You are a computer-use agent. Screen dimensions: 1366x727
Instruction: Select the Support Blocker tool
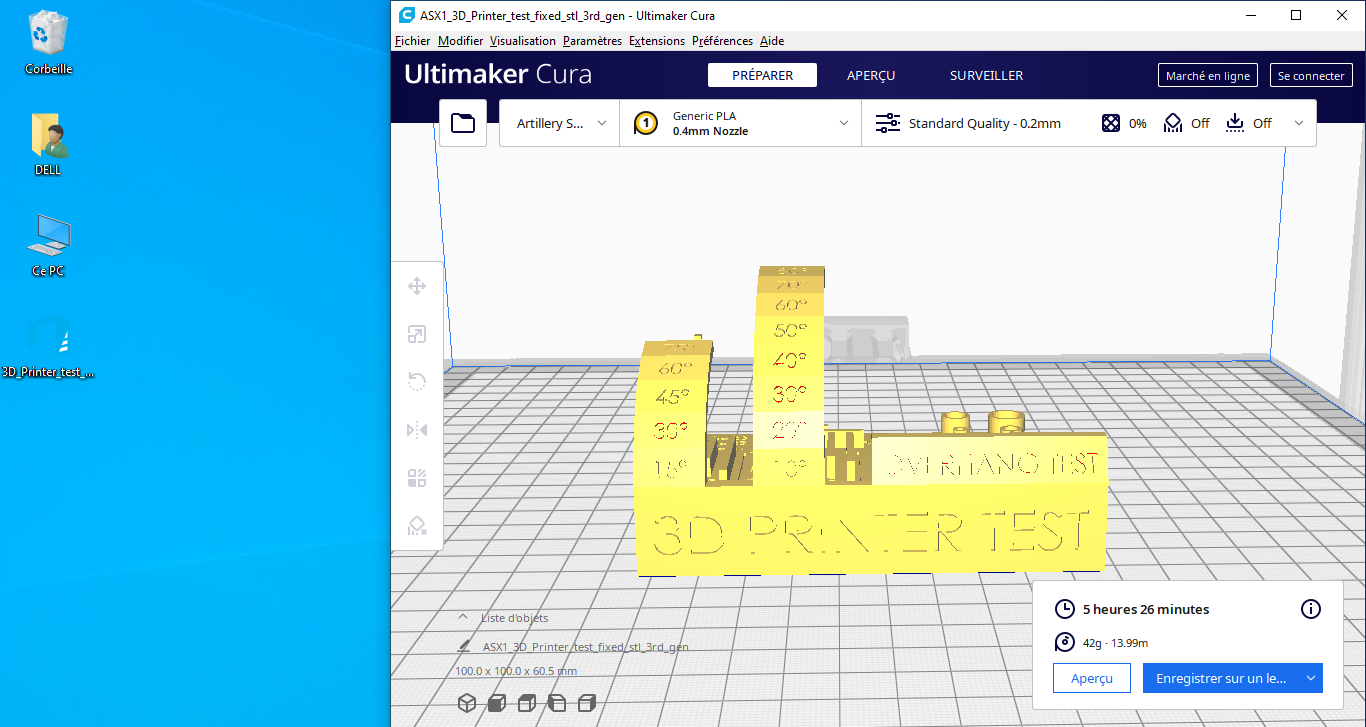coord(417,525)
